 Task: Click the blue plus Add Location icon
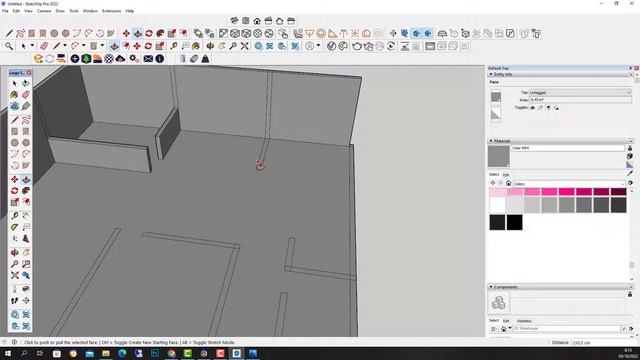click(x=75, y=59)
